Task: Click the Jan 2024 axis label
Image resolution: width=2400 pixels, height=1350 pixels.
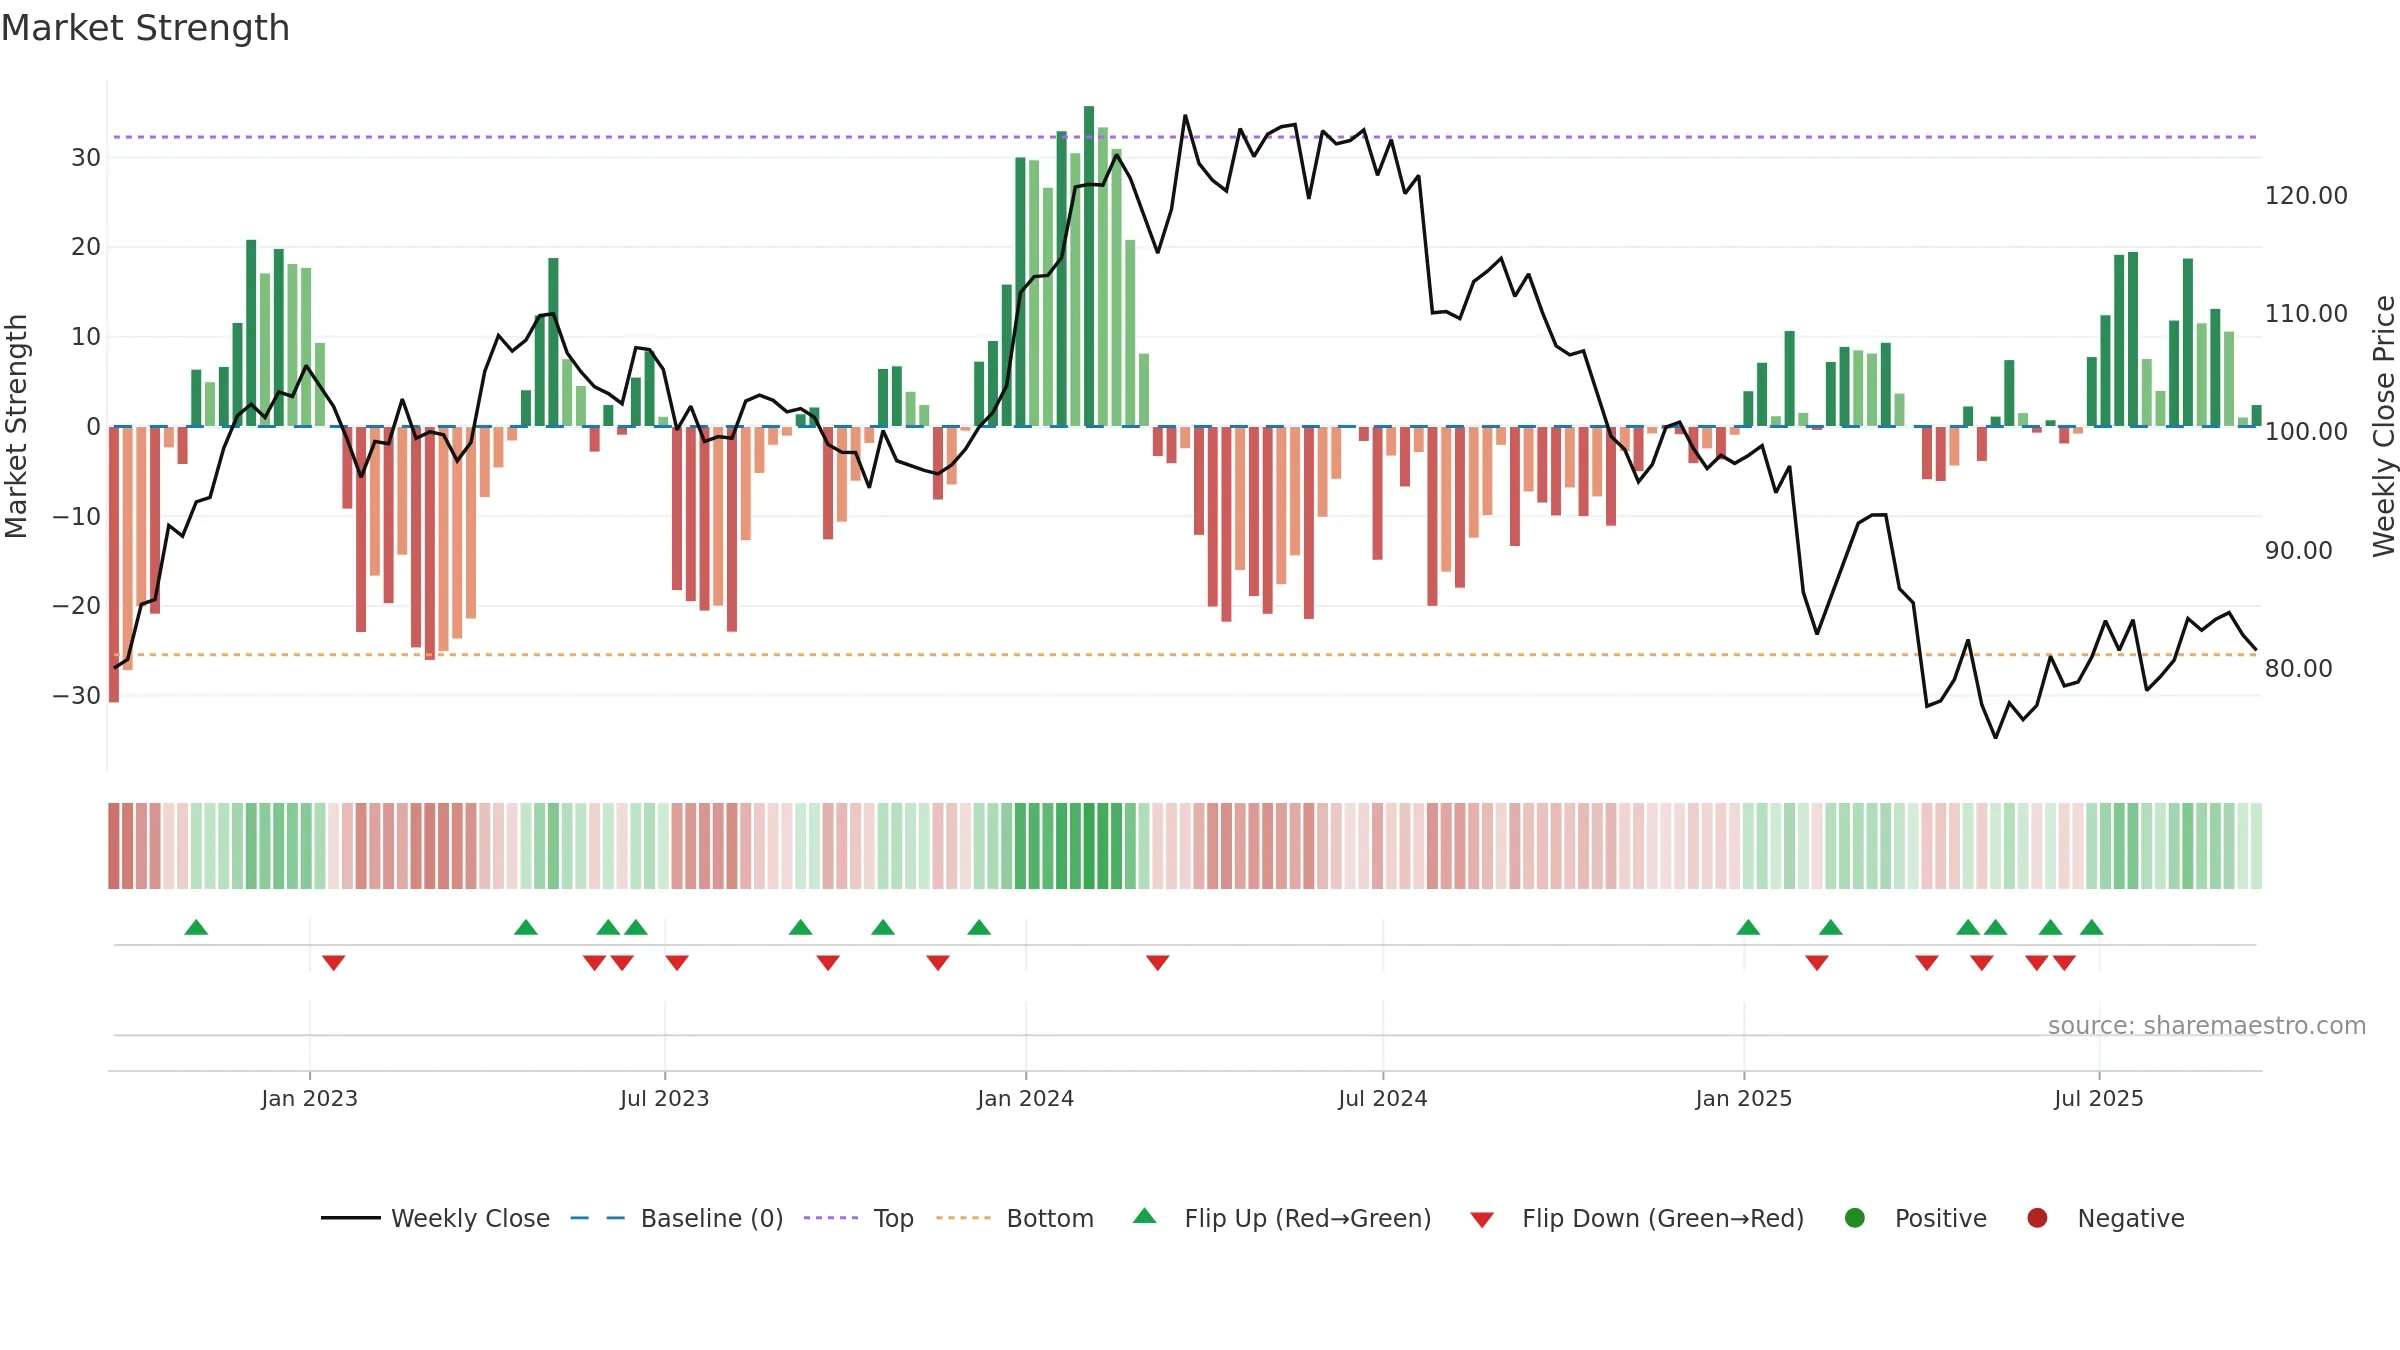Action: [1025, 1098]
